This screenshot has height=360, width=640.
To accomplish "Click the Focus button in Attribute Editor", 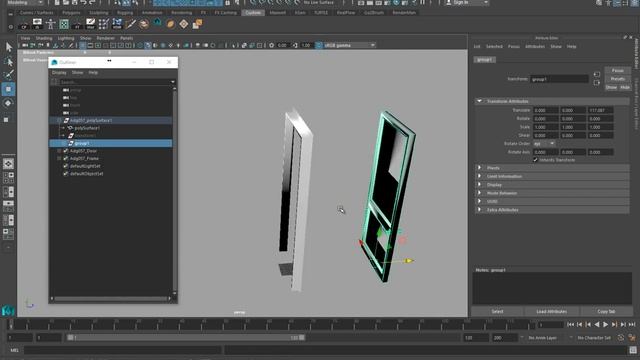I will click(x=618, y=71).
